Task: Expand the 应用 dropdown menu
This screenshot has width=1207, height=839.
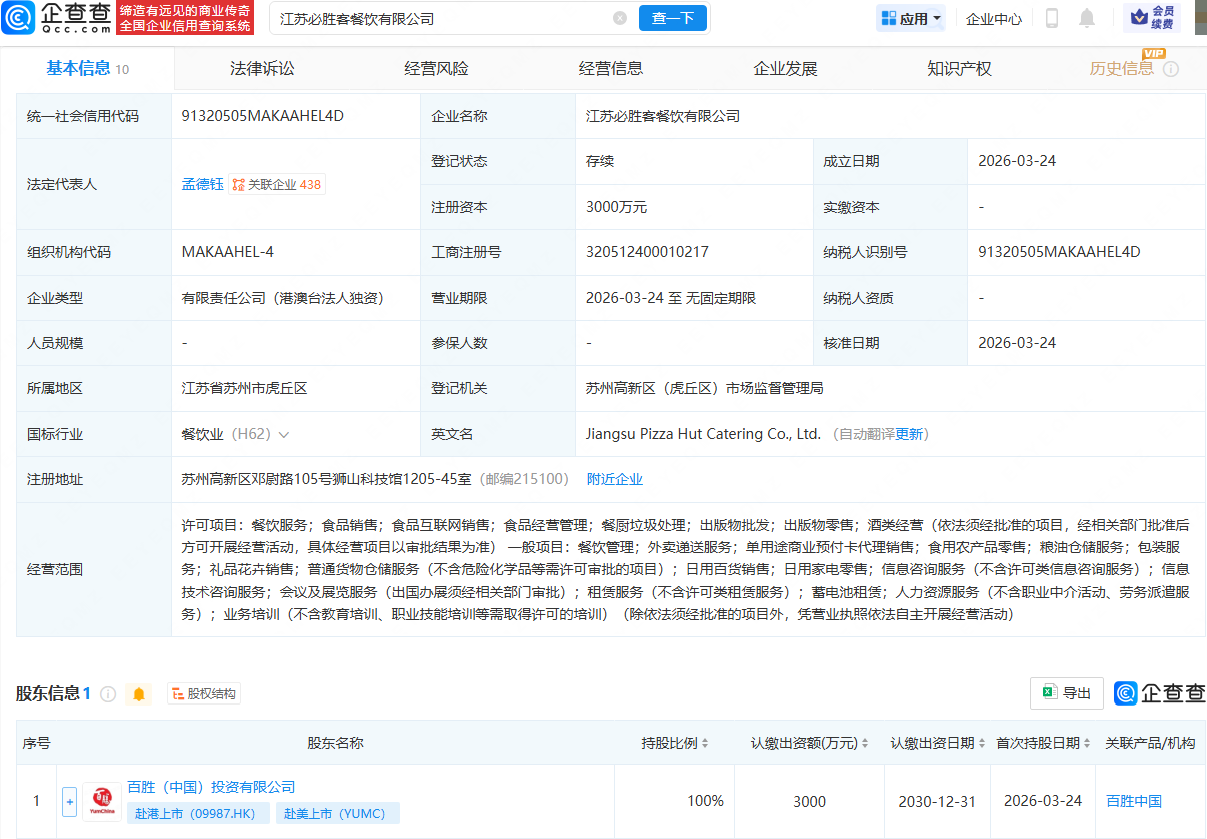Action: click(910, 18)
